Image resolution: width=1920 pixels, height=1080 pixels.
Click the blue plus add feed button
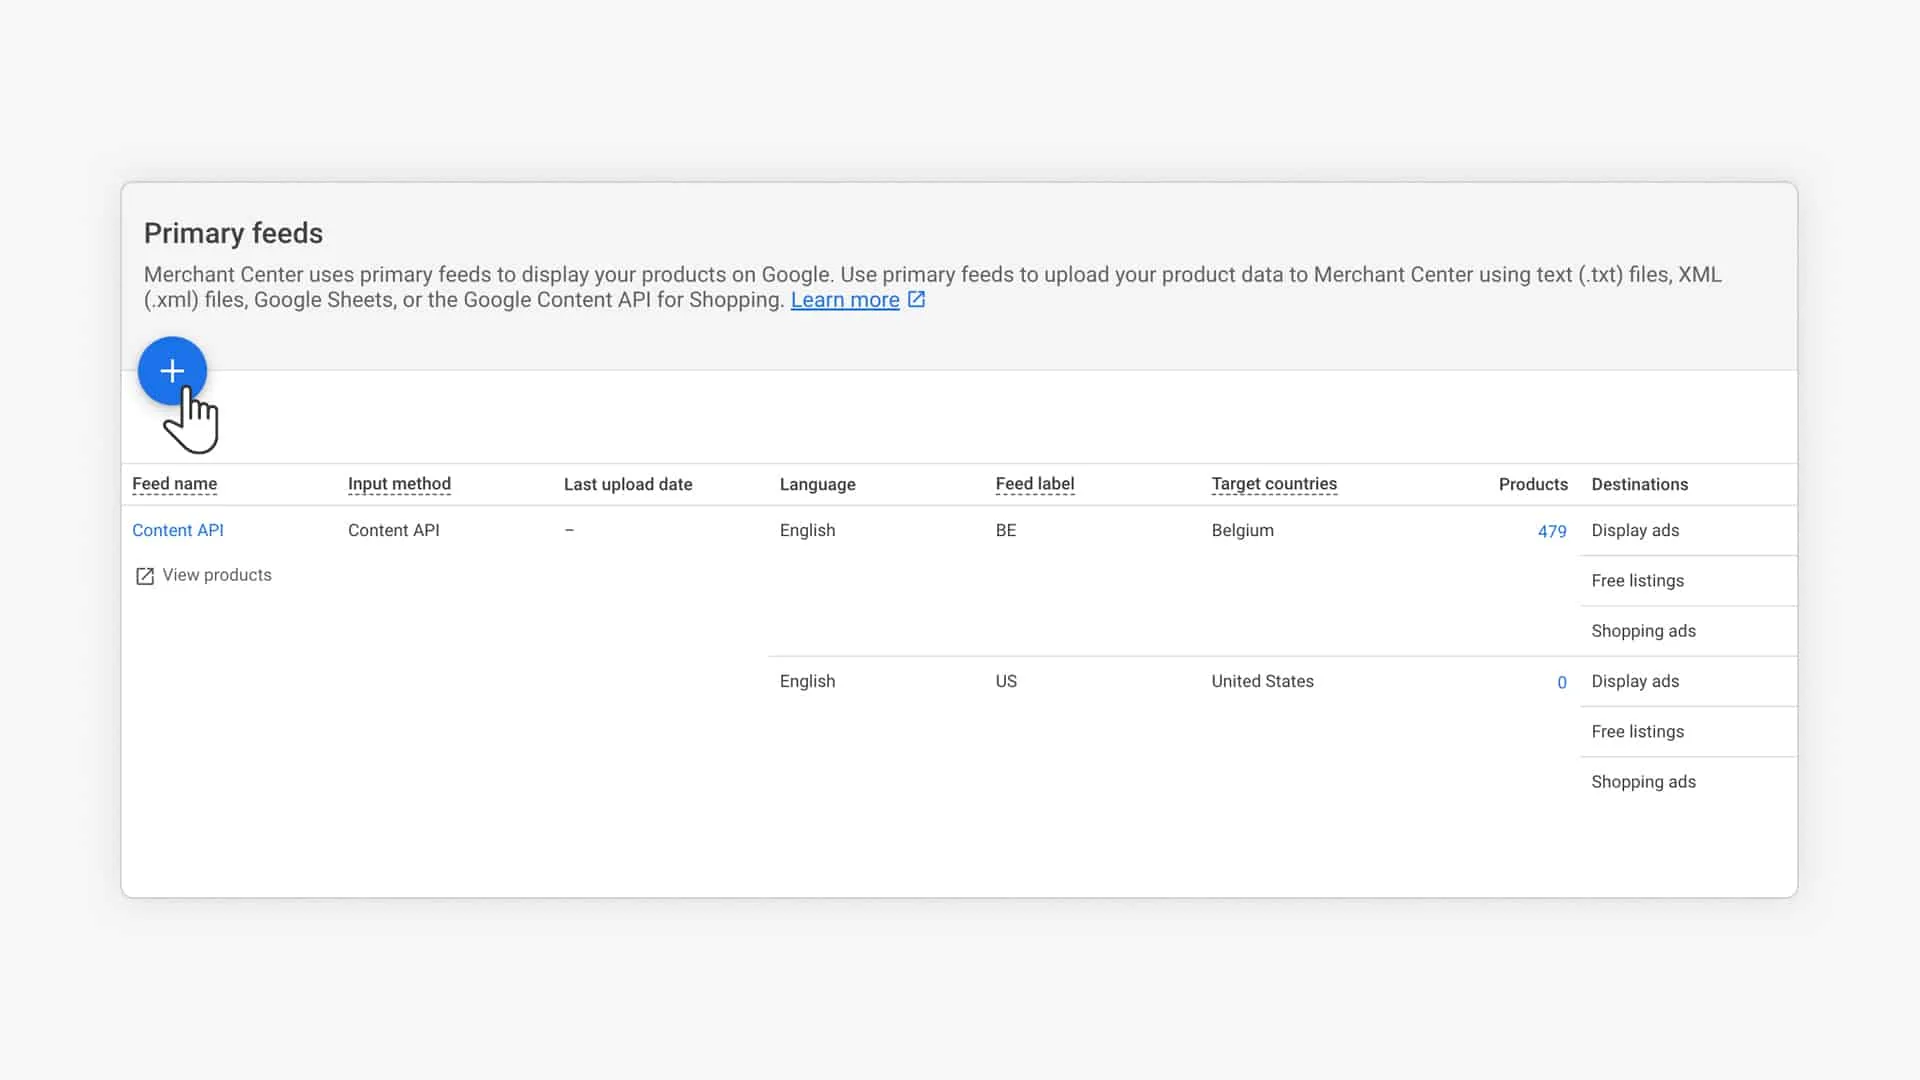click(172, 371)
